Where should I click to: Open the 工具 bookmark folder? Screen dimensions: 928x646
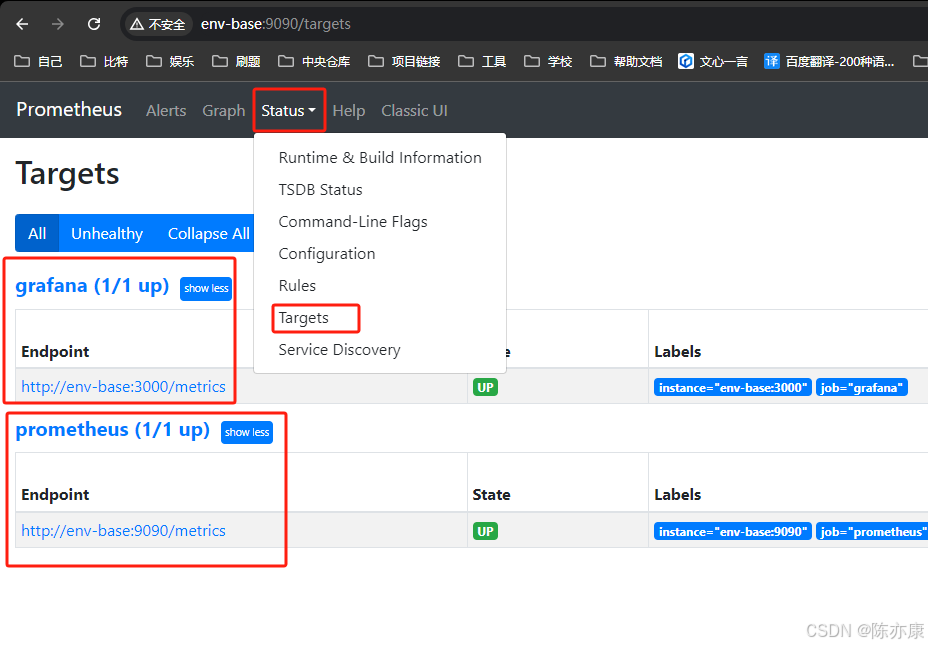(x=482, y=62)
